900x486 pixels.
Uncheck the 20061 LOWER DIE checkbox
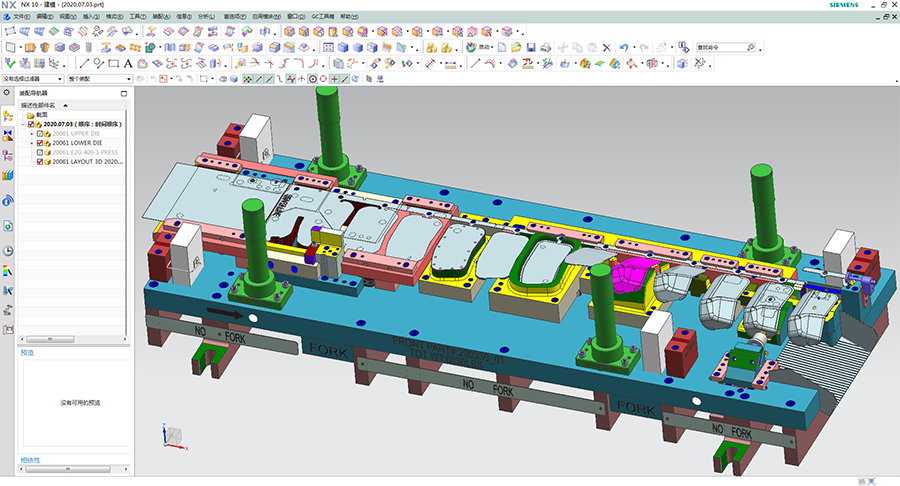coord(40,143)
